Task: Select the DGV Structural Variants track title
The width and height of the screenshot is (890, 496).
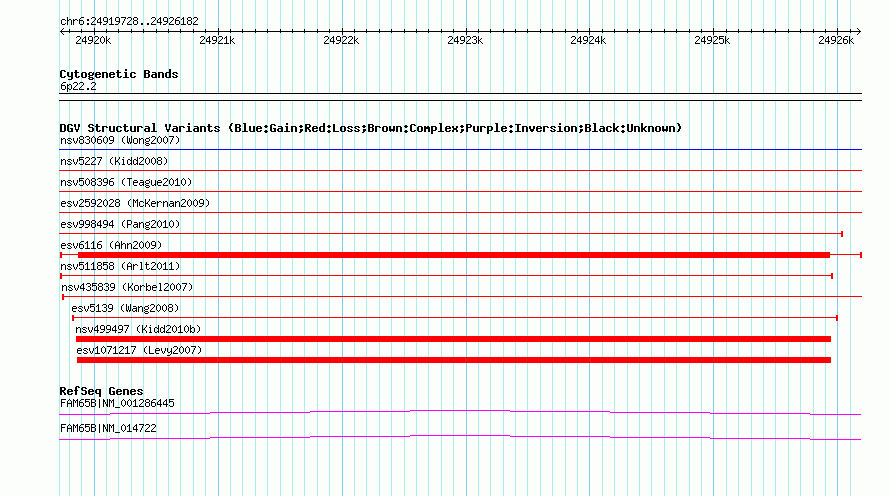Action: [x=371, y=128]
